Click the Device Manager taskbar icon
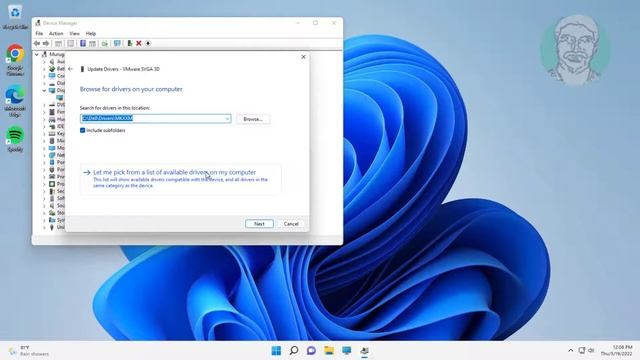This screenshot has height=360, width=640. 364,351
